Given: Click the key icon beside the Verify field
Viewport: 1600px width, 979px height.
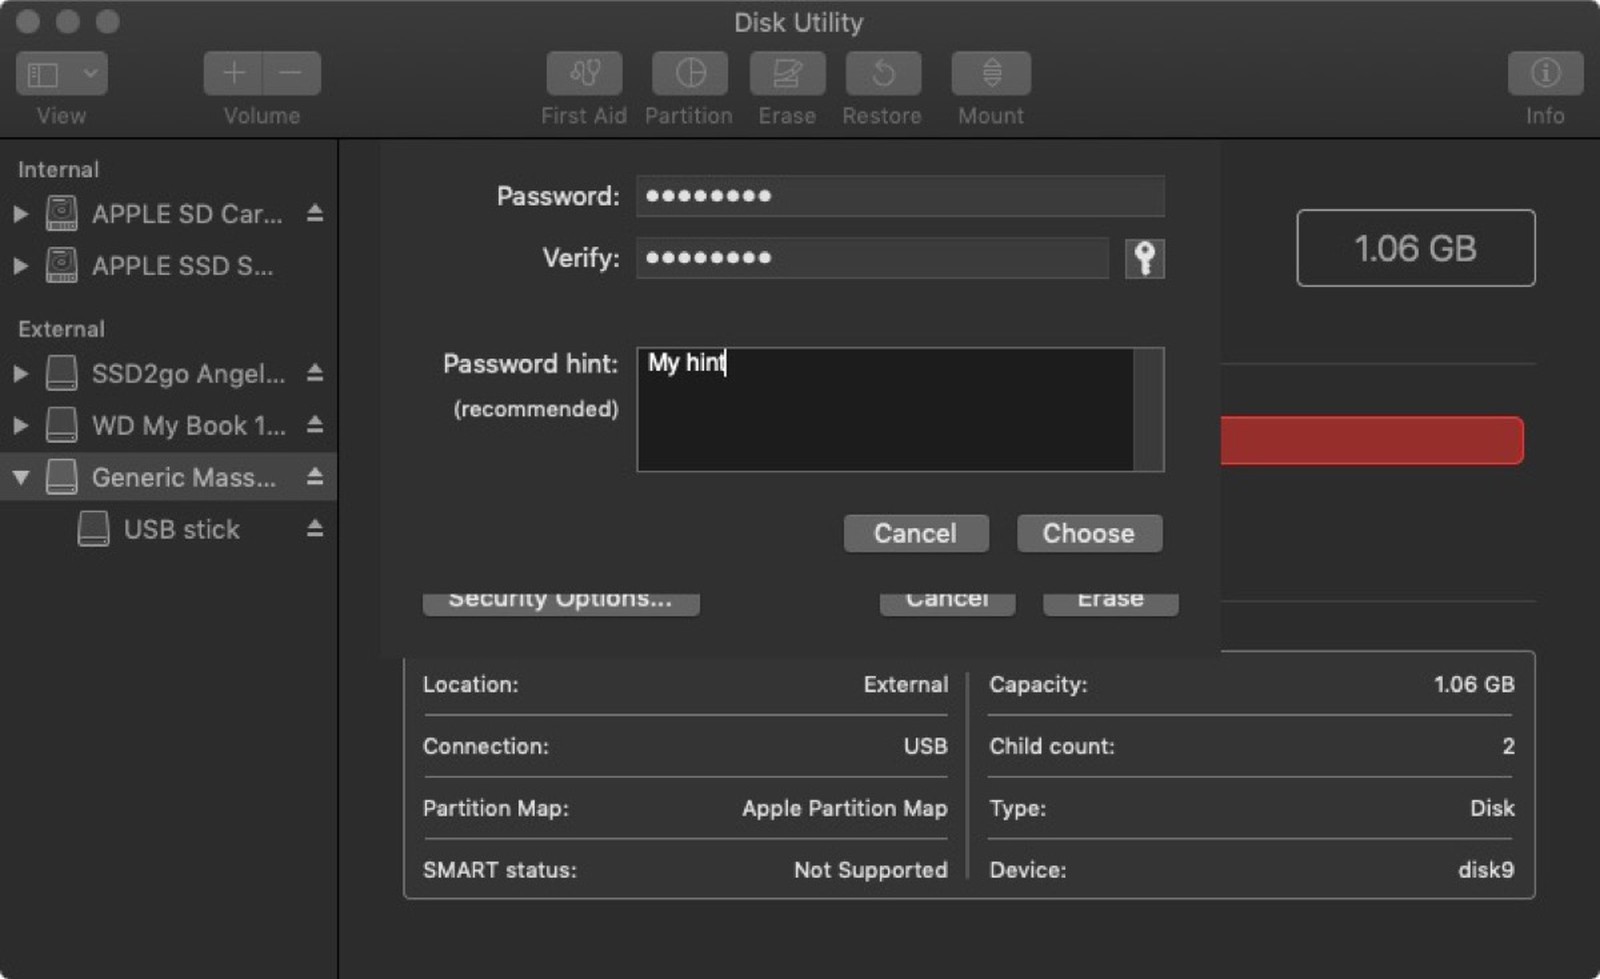Looking at the screenshot, I should (1144, 258).
